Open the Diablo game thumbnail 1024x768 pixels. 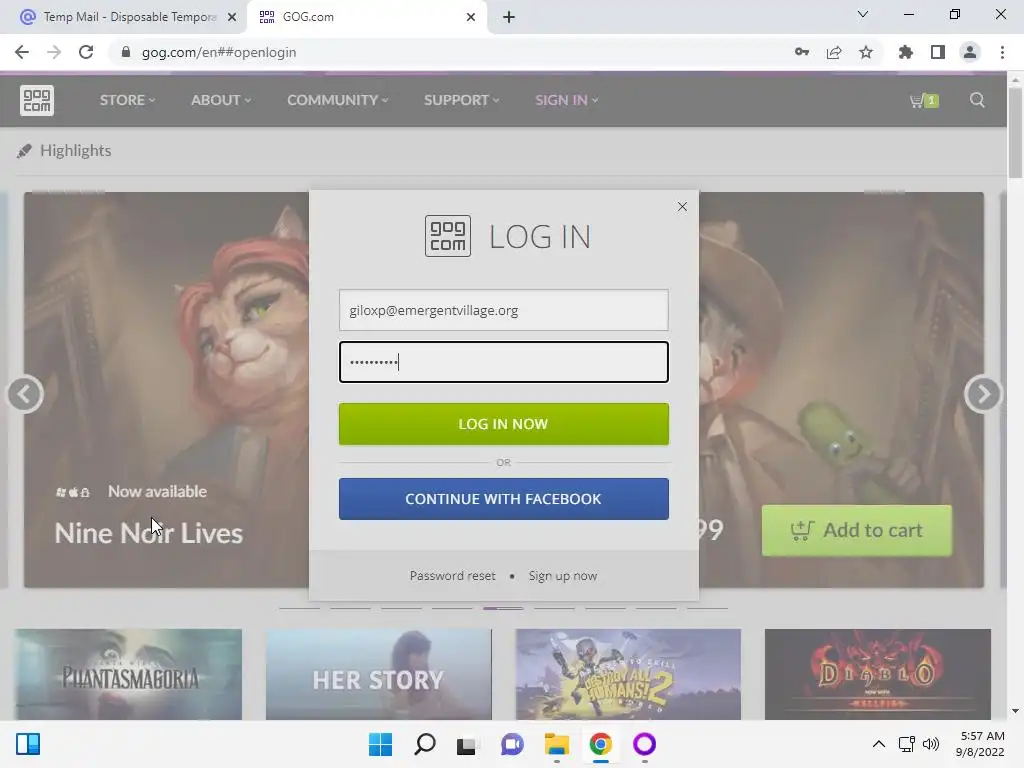tap(878, 674)
